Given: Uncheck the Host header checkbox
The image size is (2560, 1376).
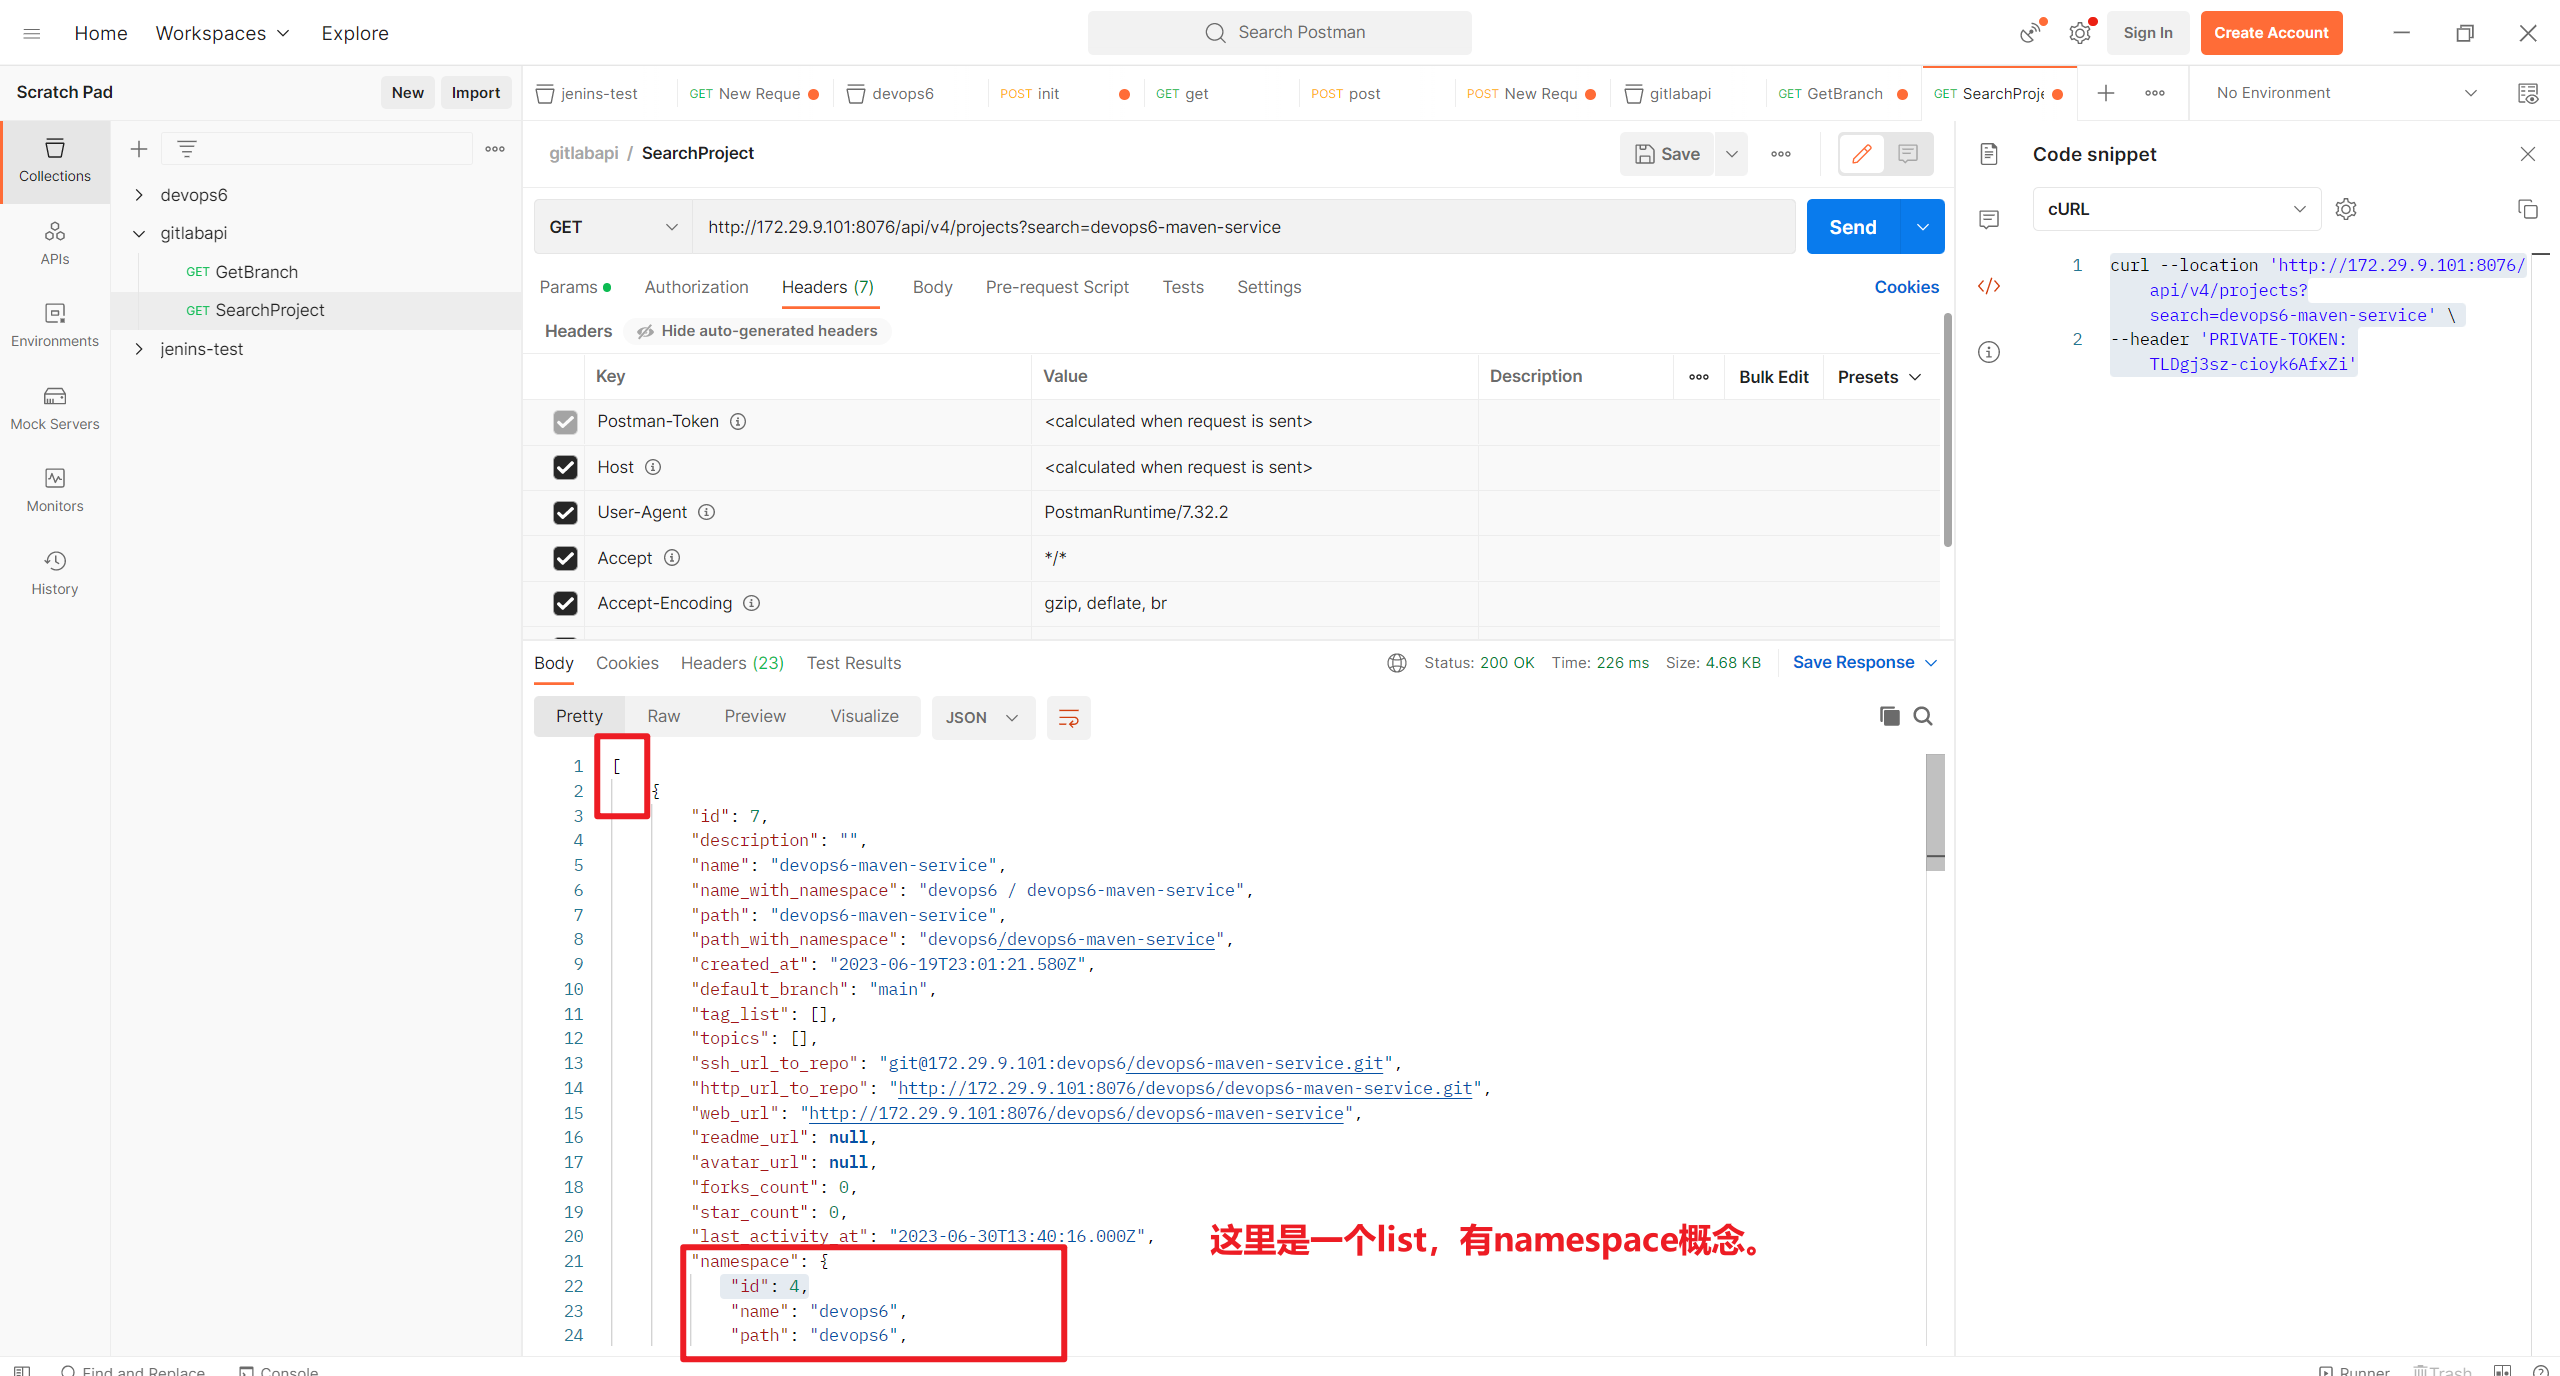Looking at the screenshot, I should 565,467.
